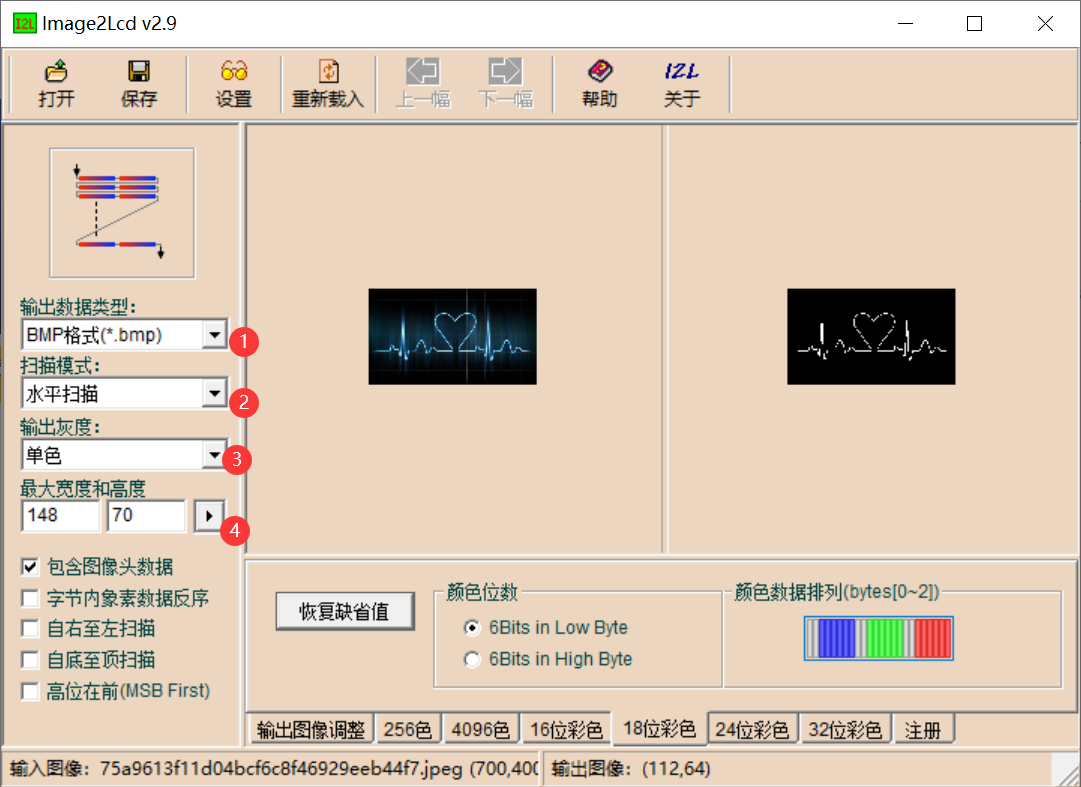Click the input heartbeat image preview

click(x=452, y=336)
